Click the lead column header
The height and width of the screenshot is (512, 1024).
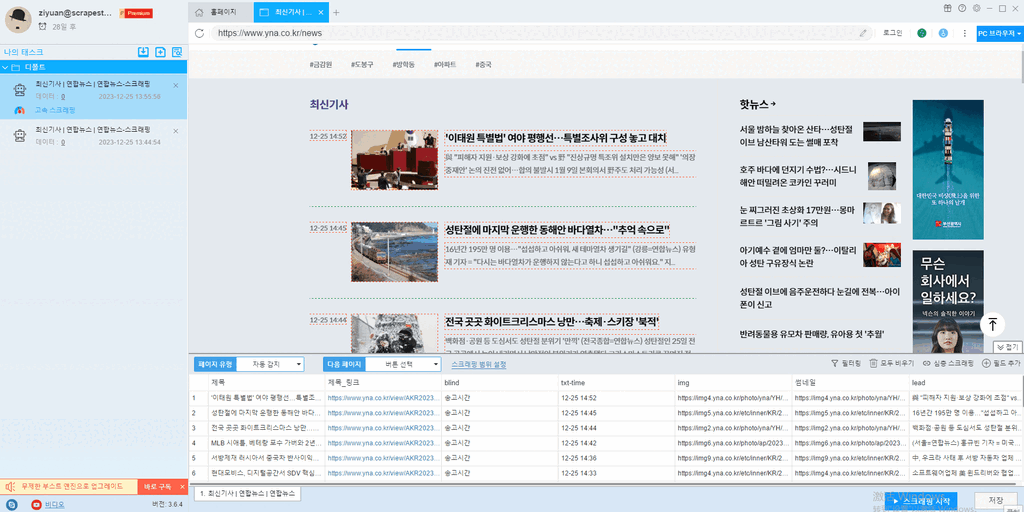tap(966, 381)
